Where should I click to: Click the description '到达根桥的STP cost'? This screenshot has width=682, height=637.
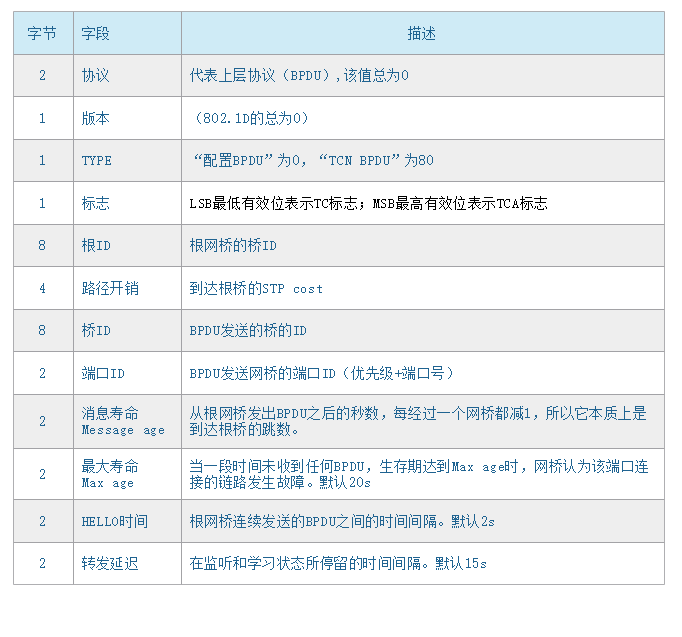[256, 288]
